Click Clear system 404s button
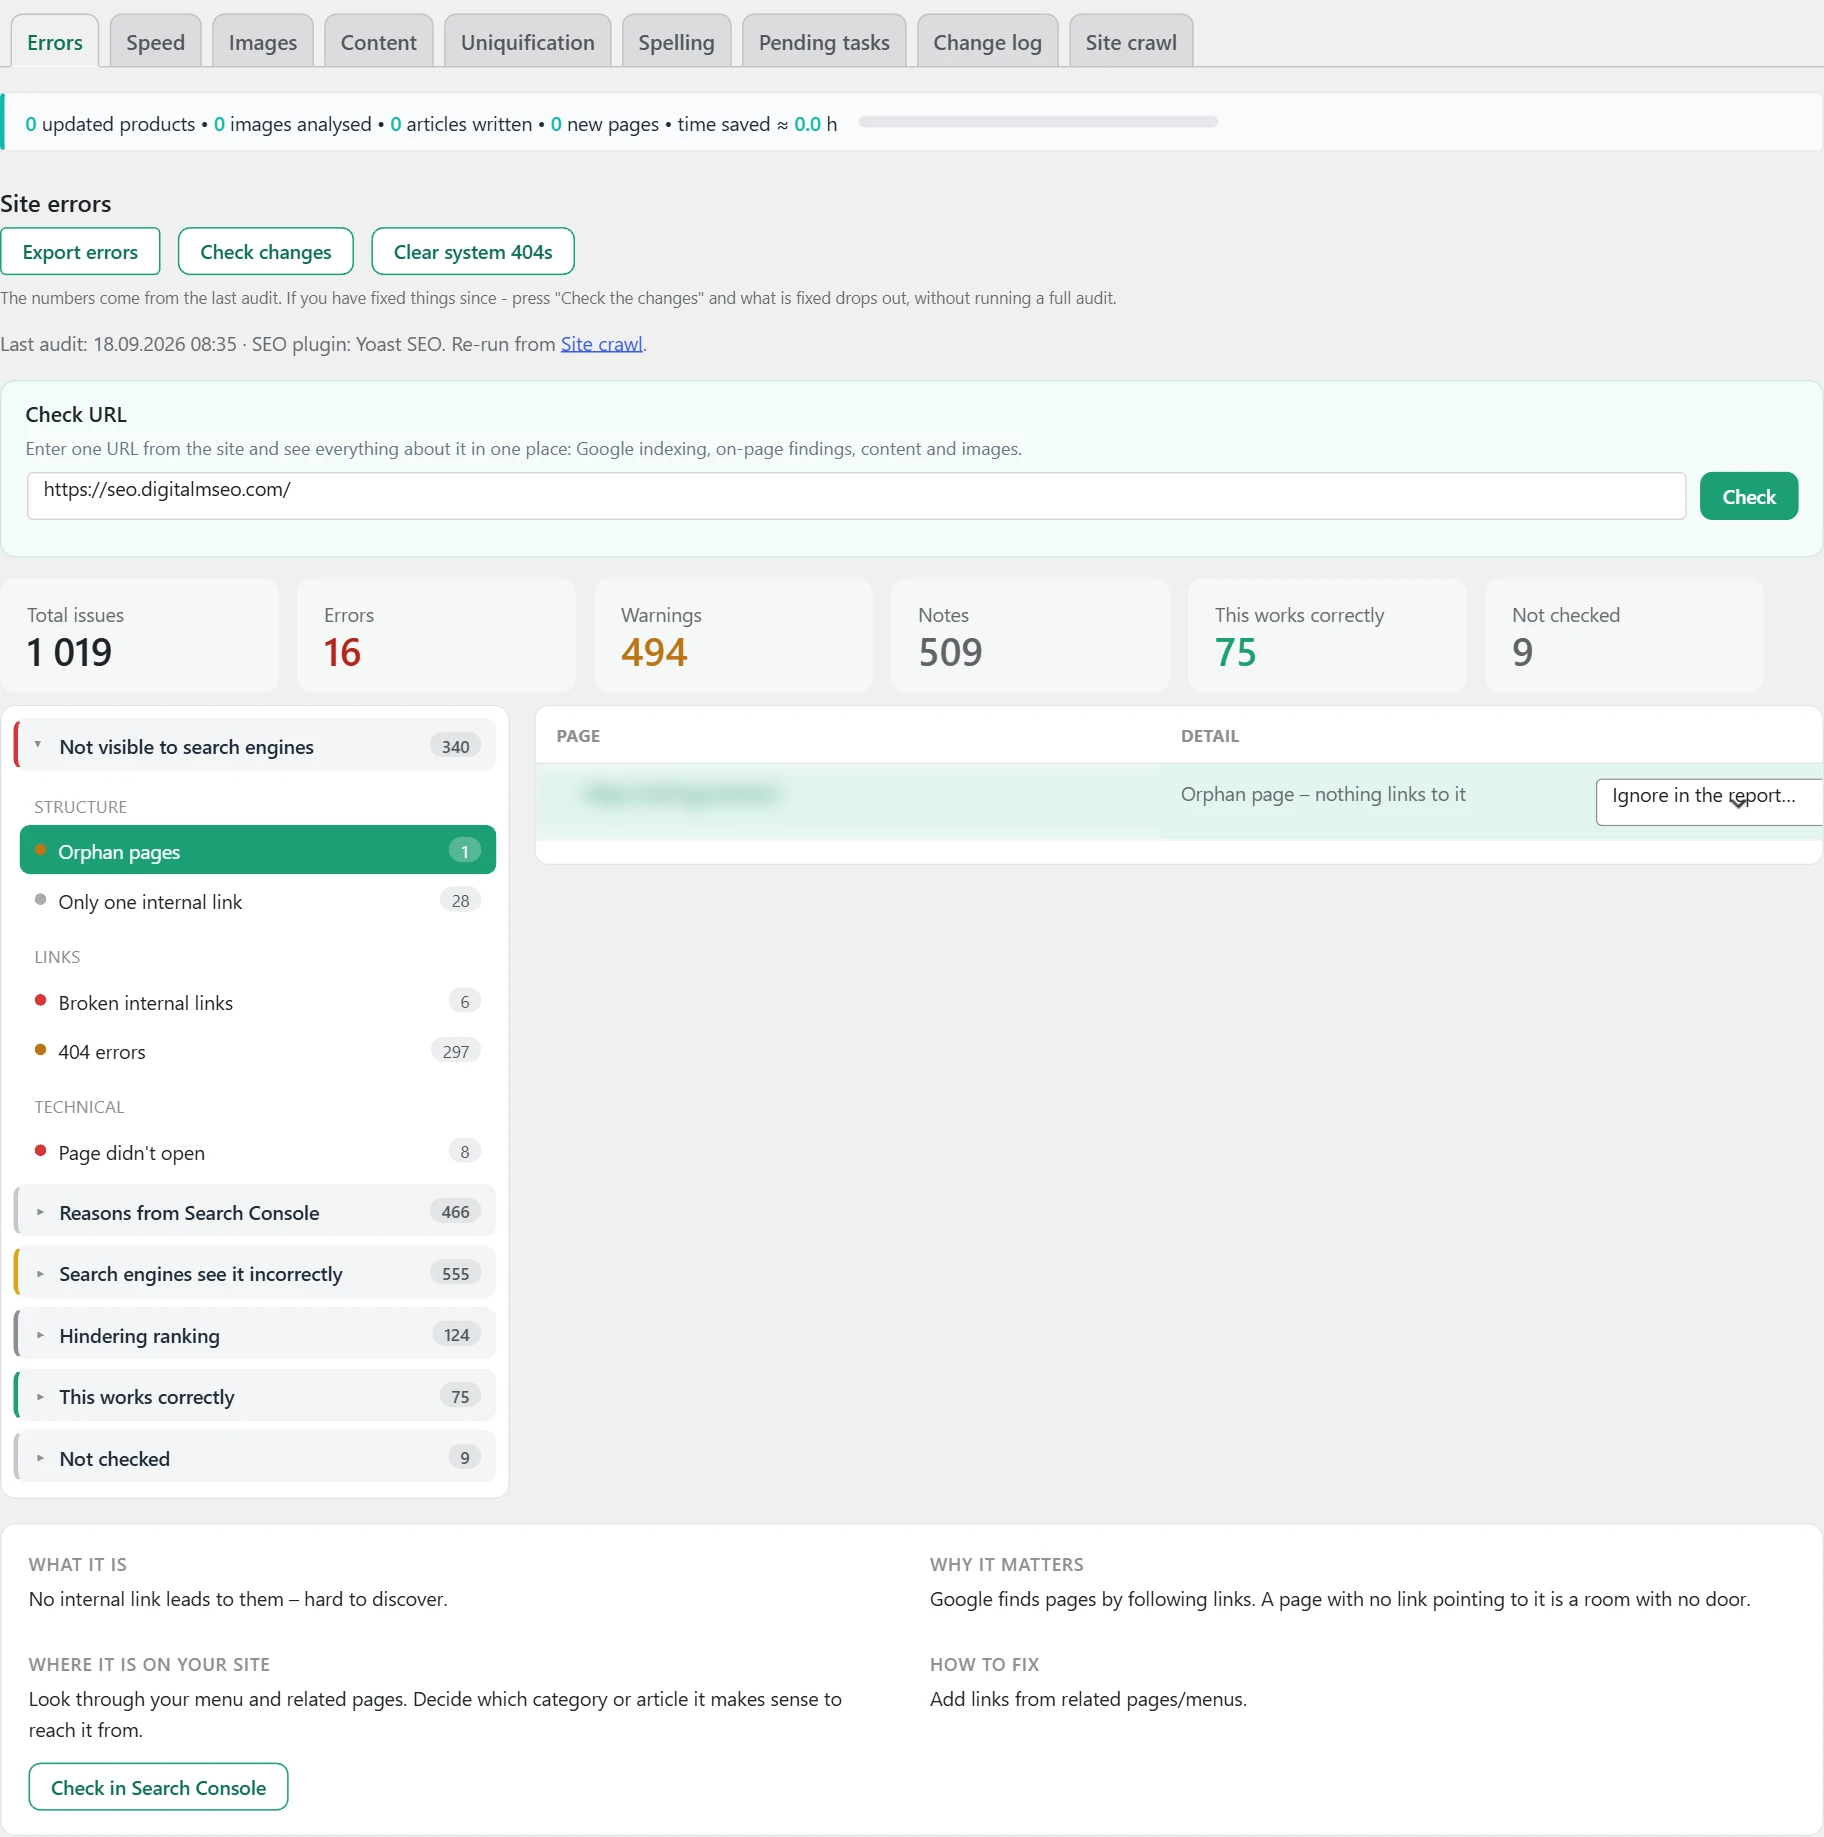 coord(472,251)
